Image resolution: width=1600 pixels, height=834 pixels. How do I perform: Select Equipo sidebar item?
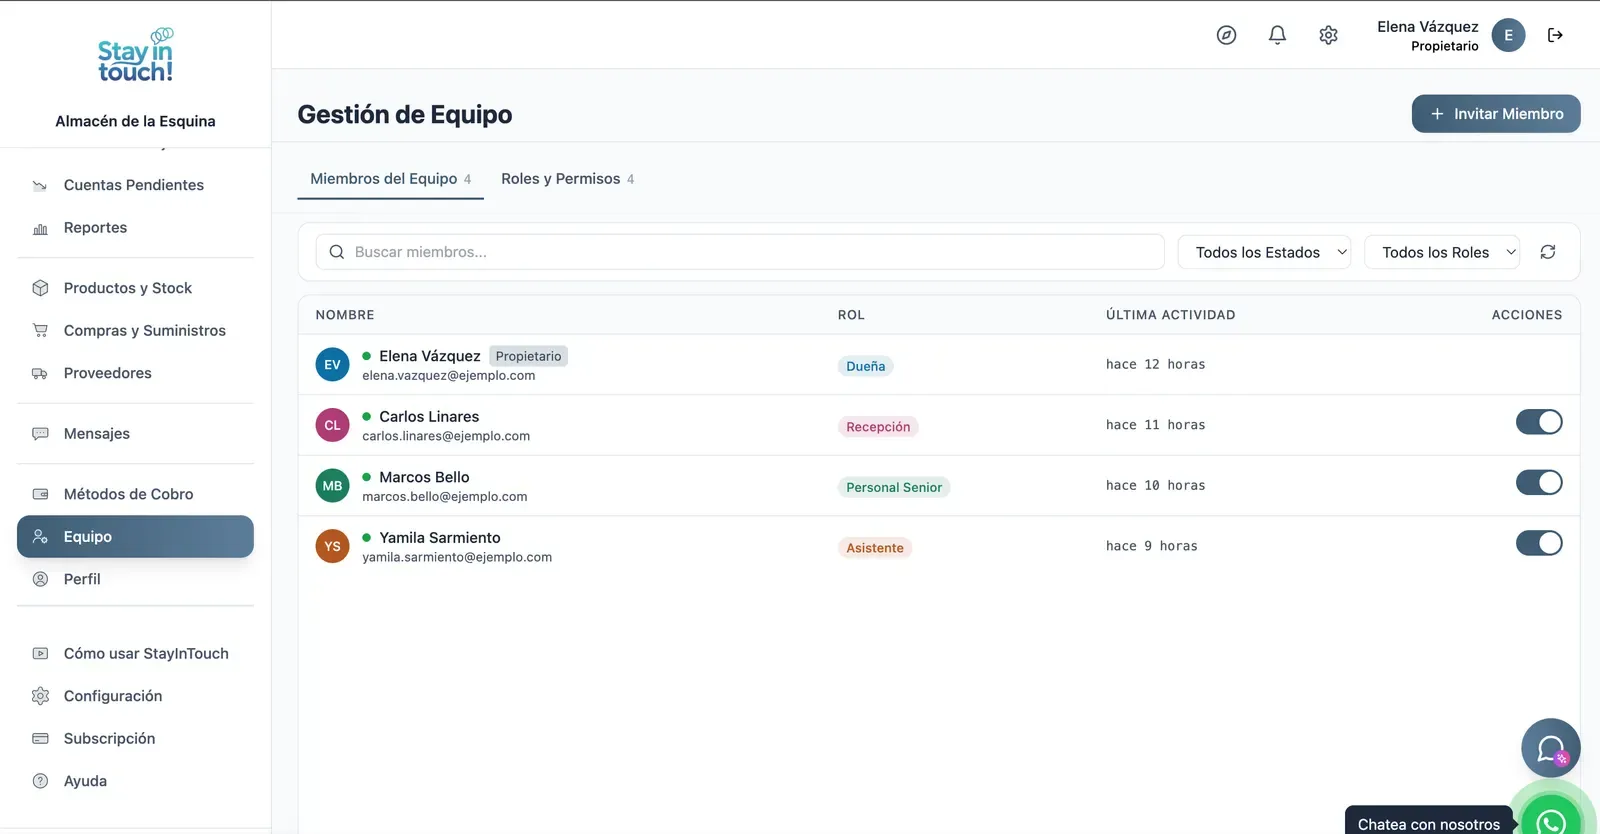click(135, 537)
